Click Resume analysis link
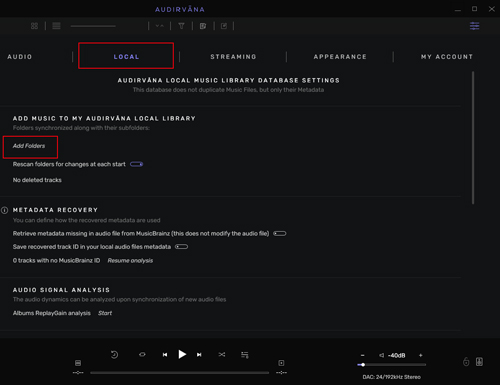Image resolution: width=500 pixels, height=385 pixels. coord(130,261)
